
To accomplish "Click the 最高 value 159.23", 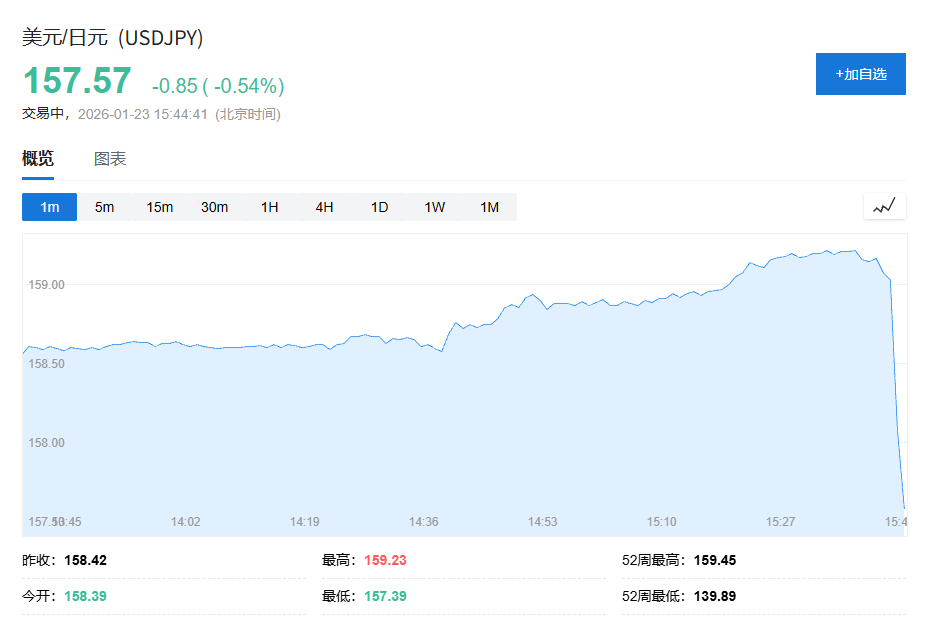I will click(385, 560).
